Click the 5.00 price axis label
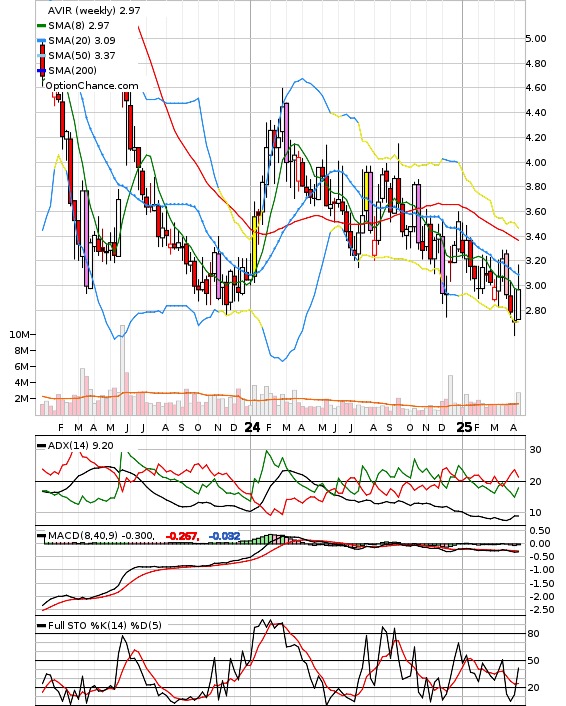The image size is (566, 706). [536, 39]
